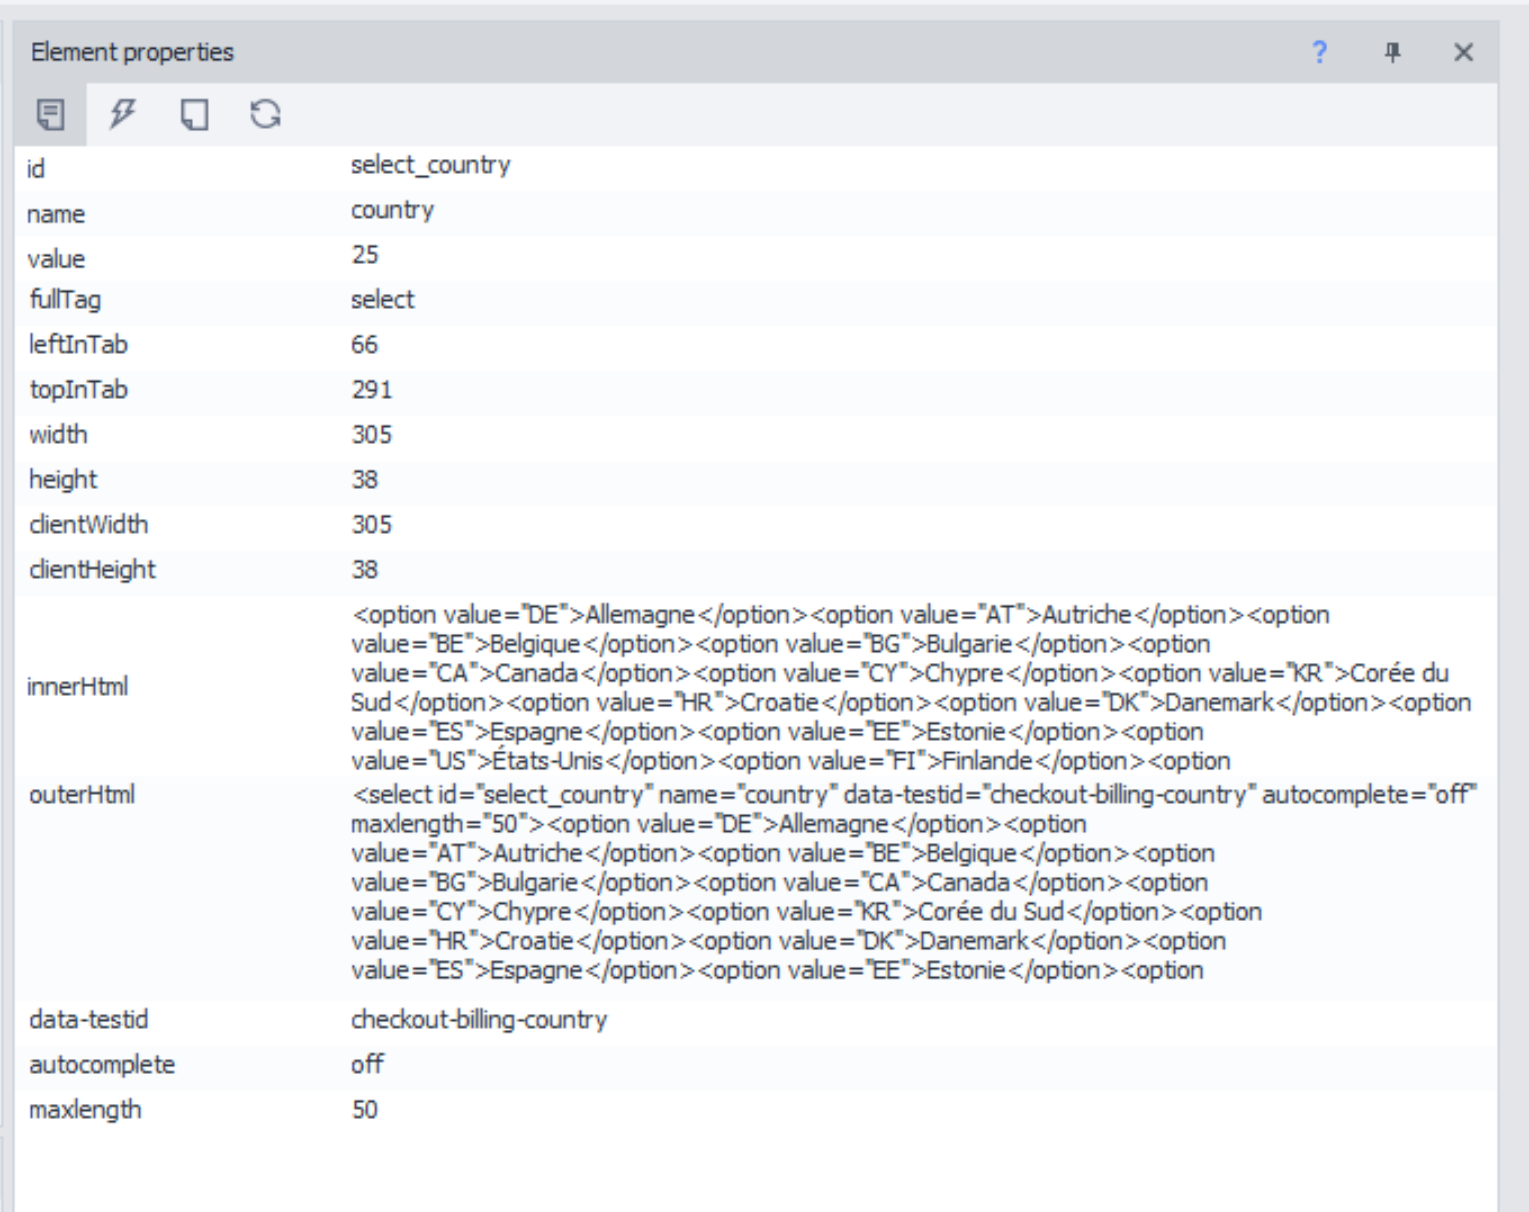Click the page icon in the toolbar

194,114
